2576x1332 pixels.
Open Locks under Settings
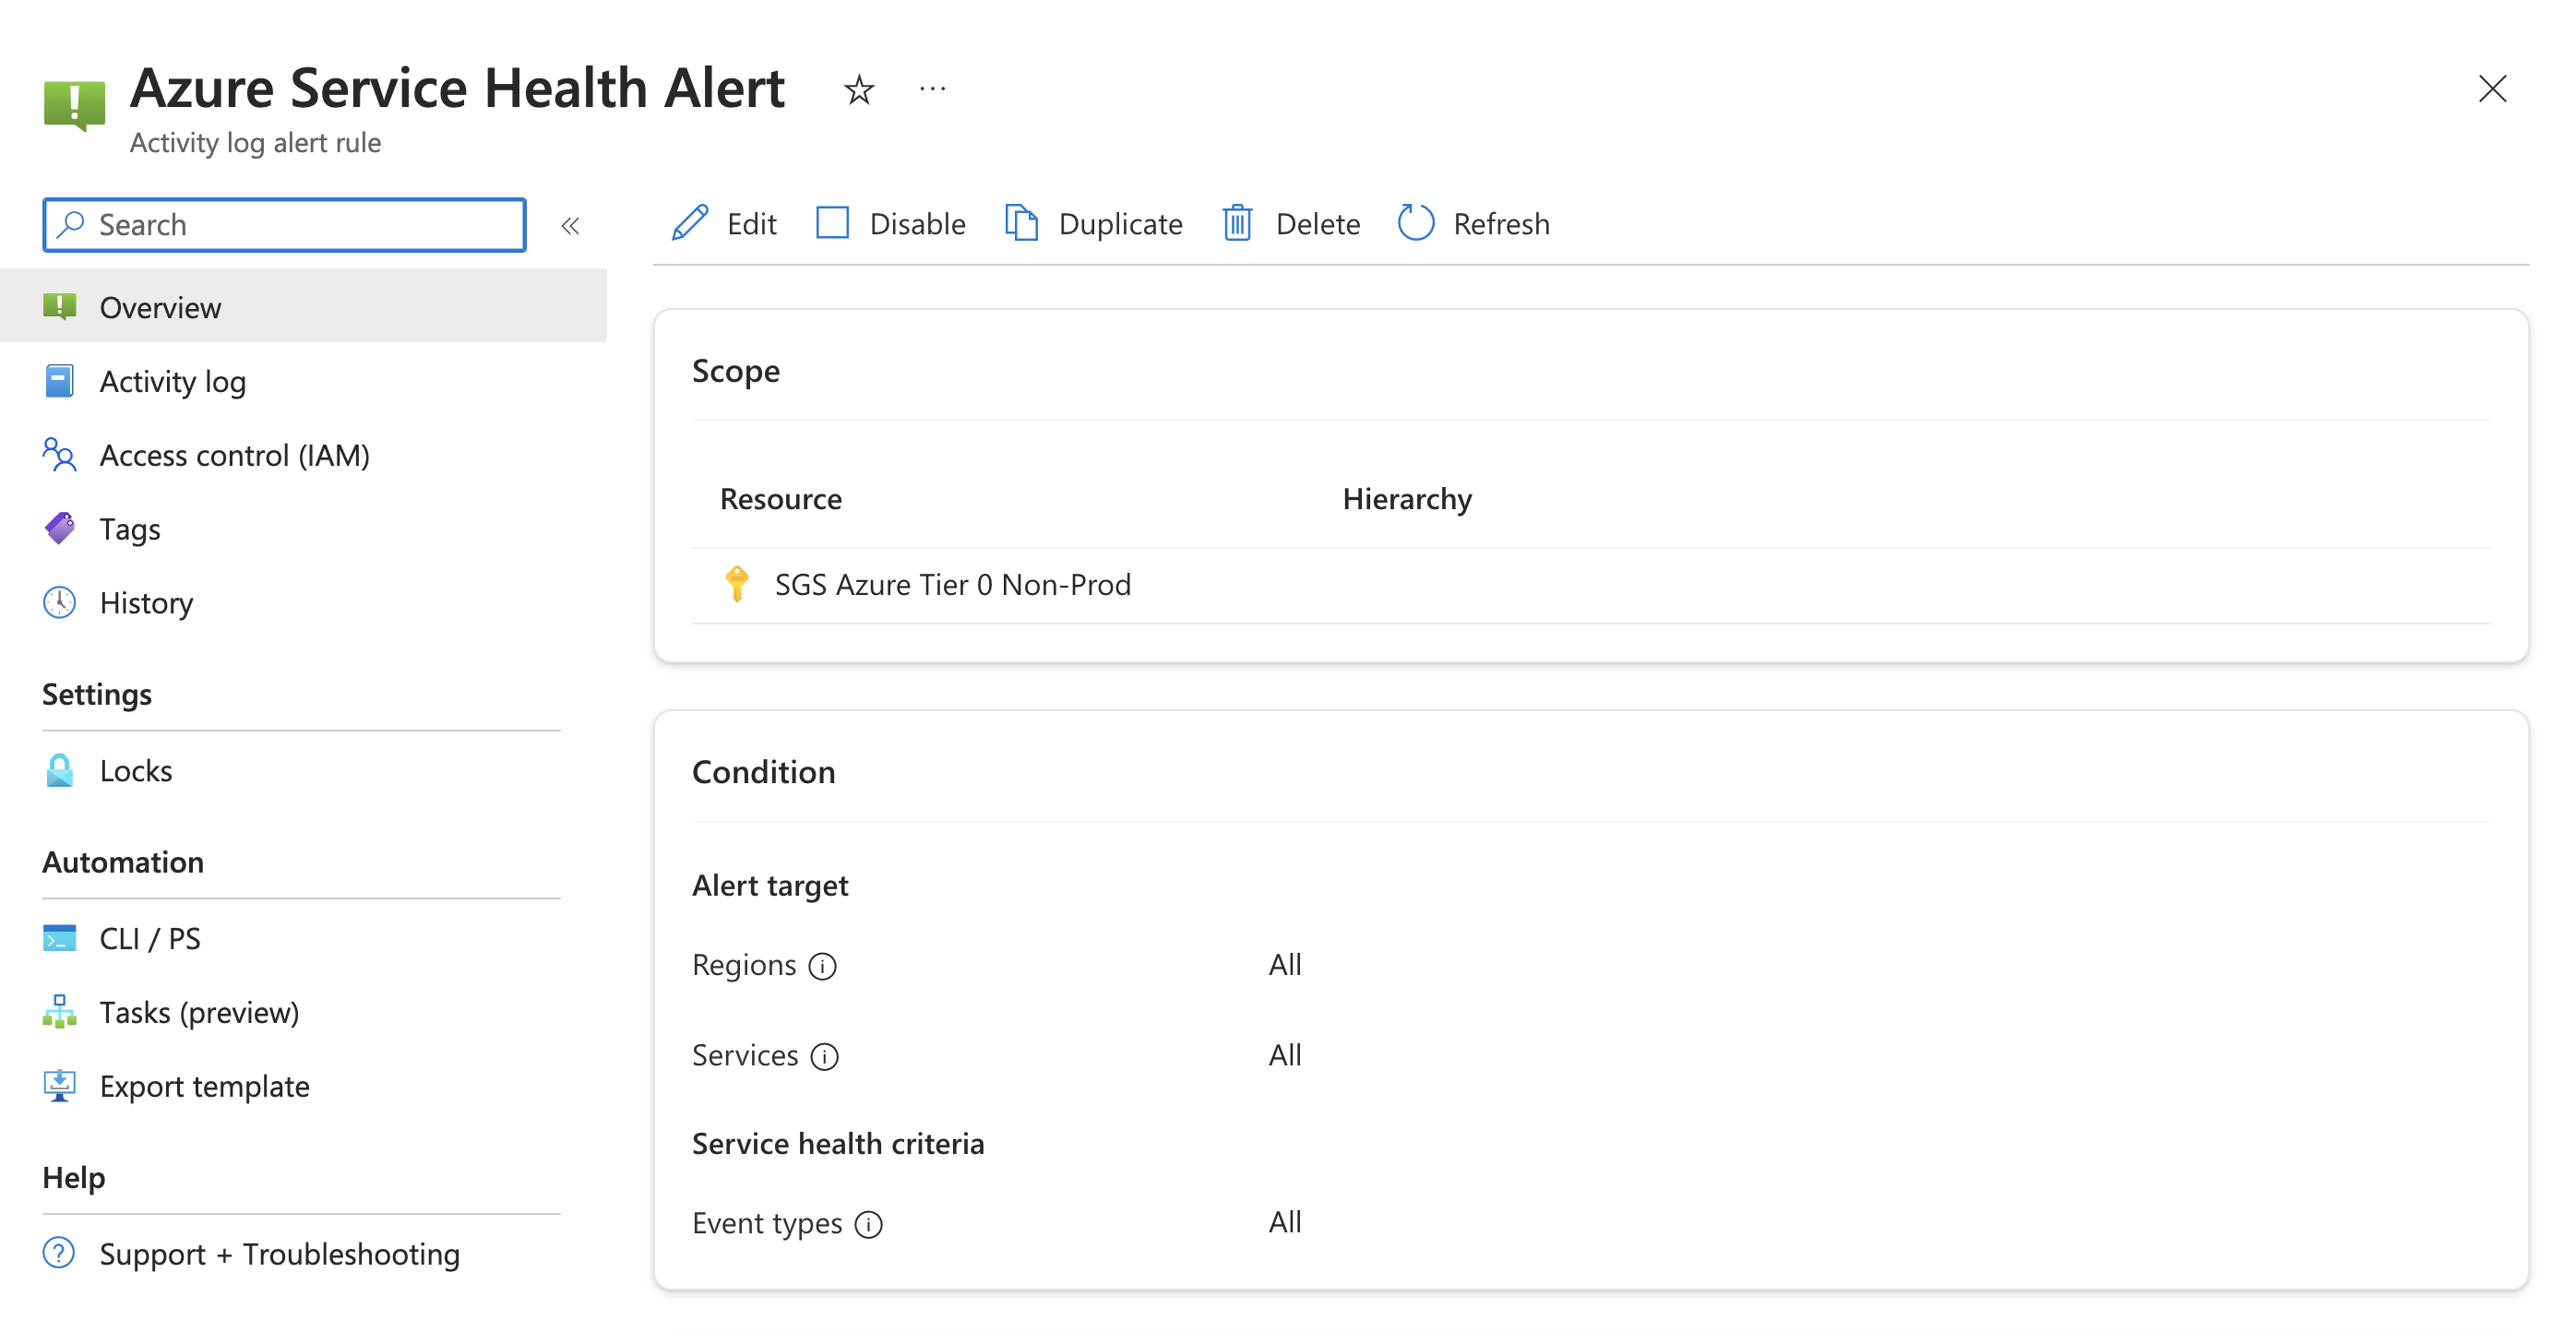[135, 771]
